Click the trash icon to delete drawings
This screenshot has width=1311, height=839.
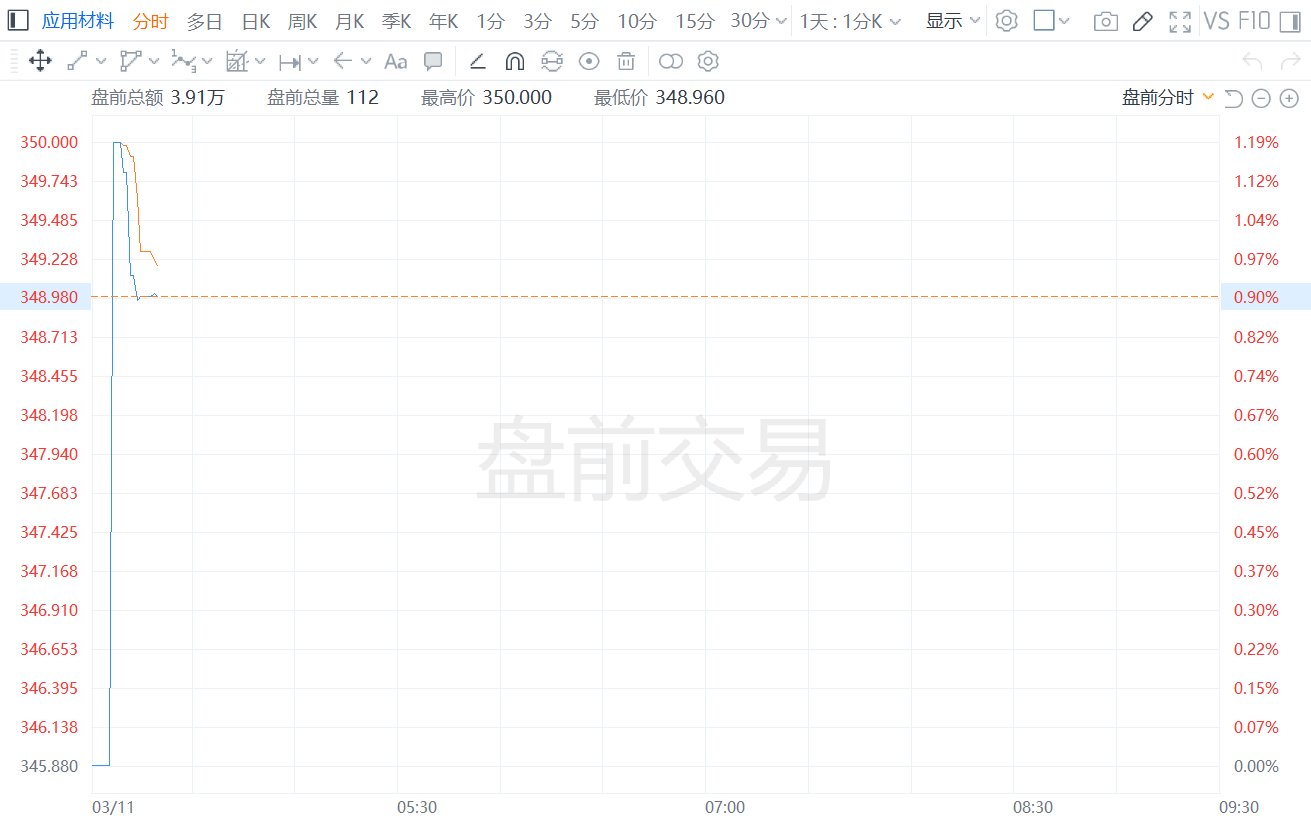[626, 62]
